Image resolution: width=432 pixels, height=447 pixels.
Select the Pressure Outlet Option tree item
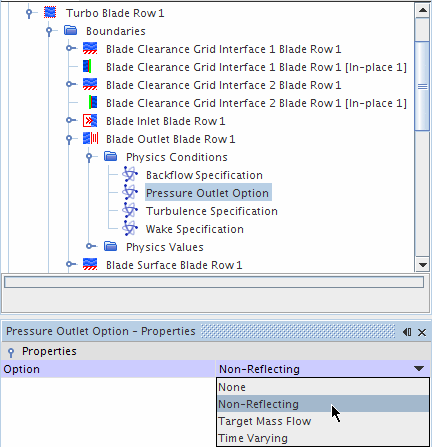[x=208, y=193]
